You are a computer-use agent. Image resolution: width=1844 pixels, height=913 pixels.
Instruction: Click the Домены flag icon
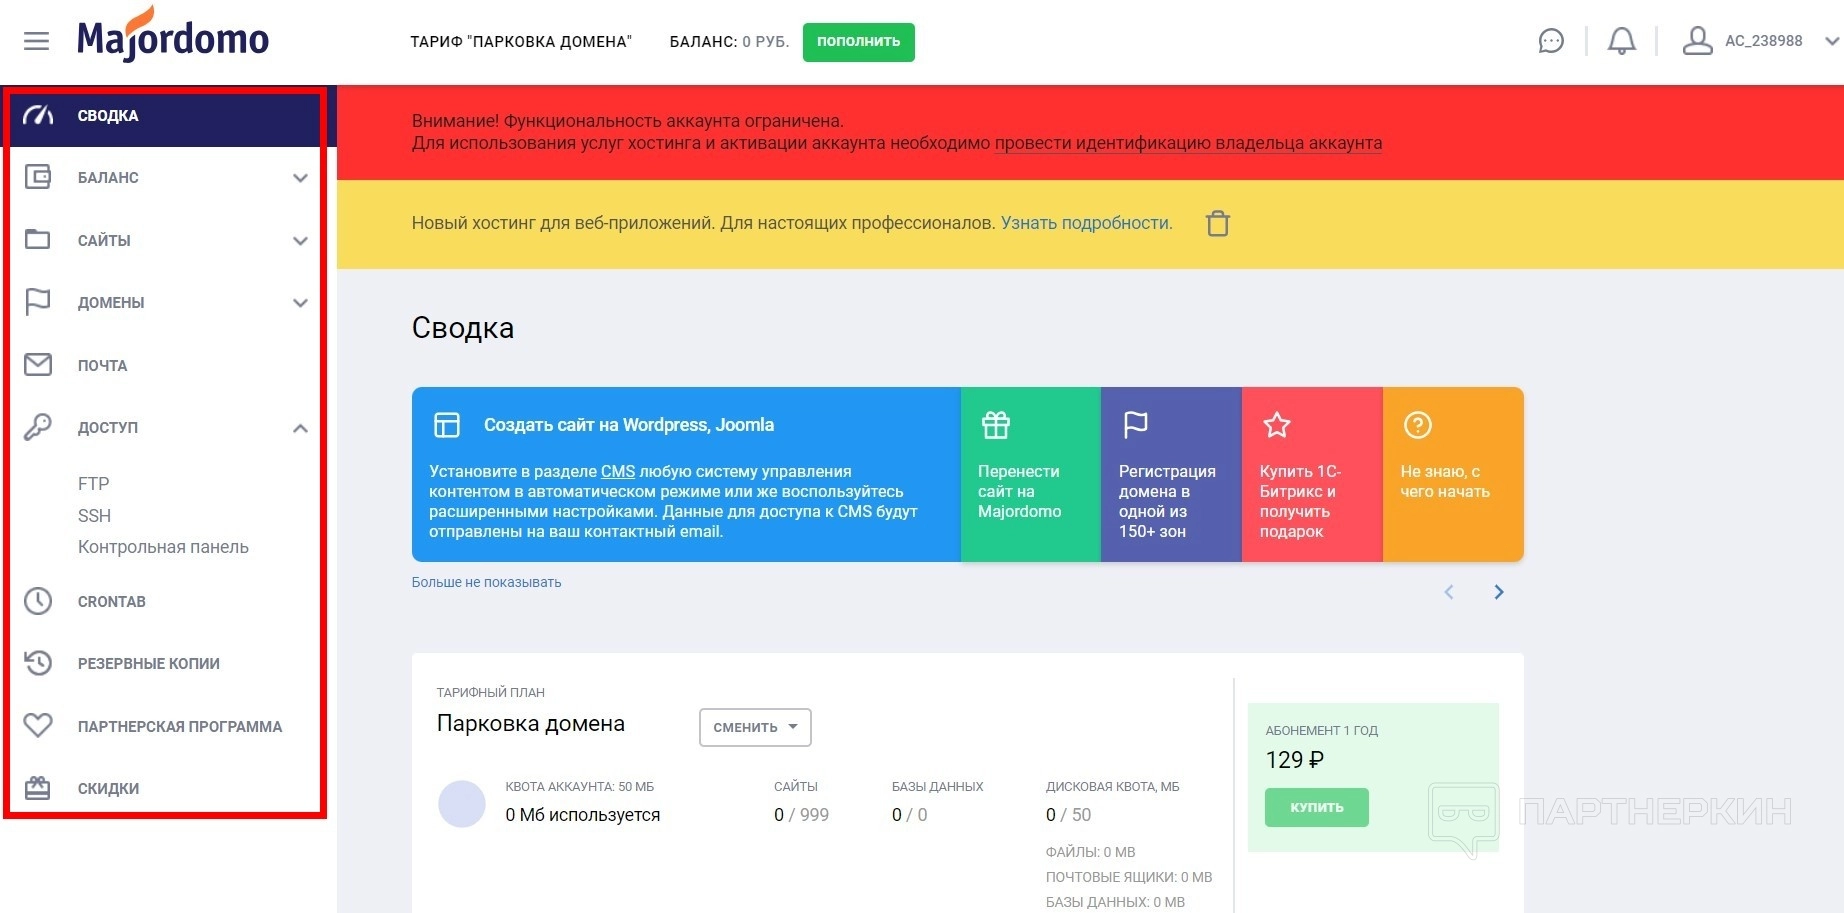(x=38, y=302)
